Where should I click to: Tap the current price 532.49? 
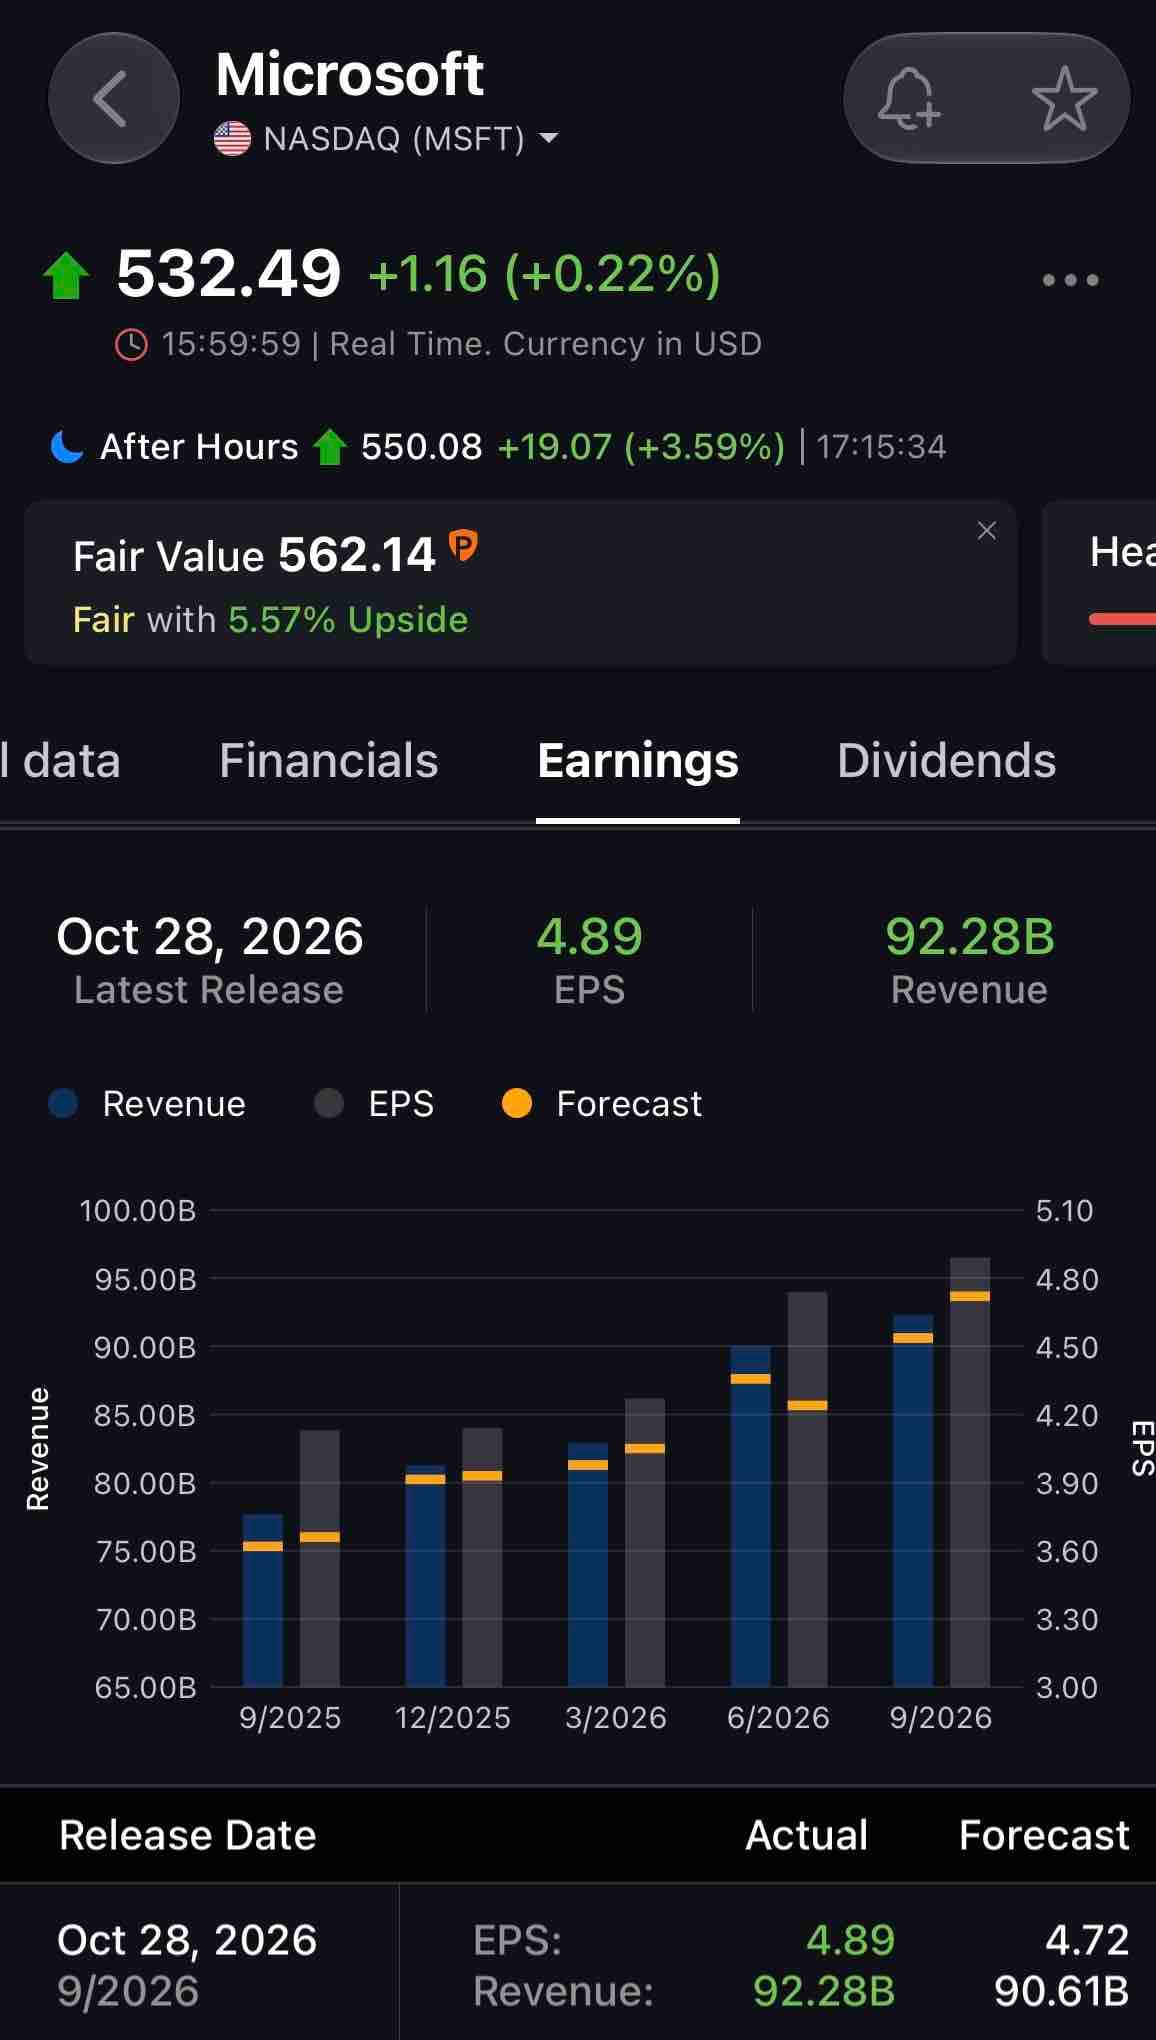[x=229, y=273]
